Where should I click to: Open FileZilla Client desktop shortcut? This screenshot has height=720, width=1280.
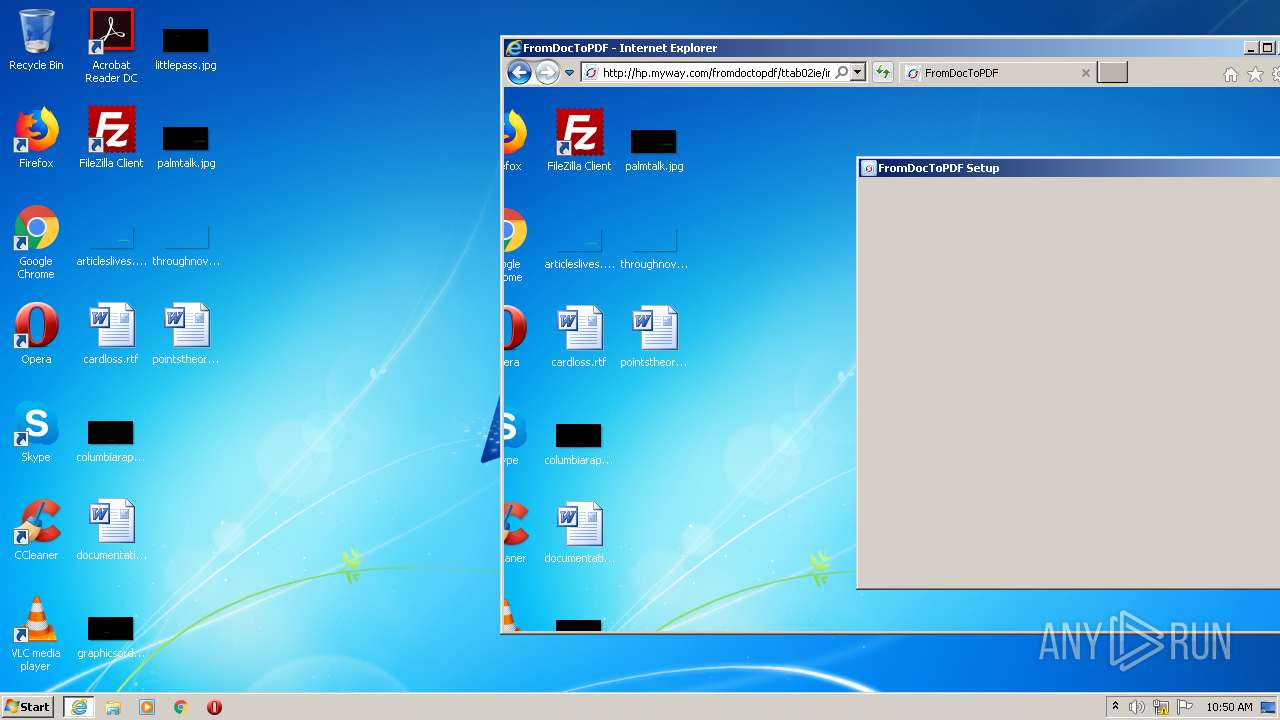tap(111, 138)
